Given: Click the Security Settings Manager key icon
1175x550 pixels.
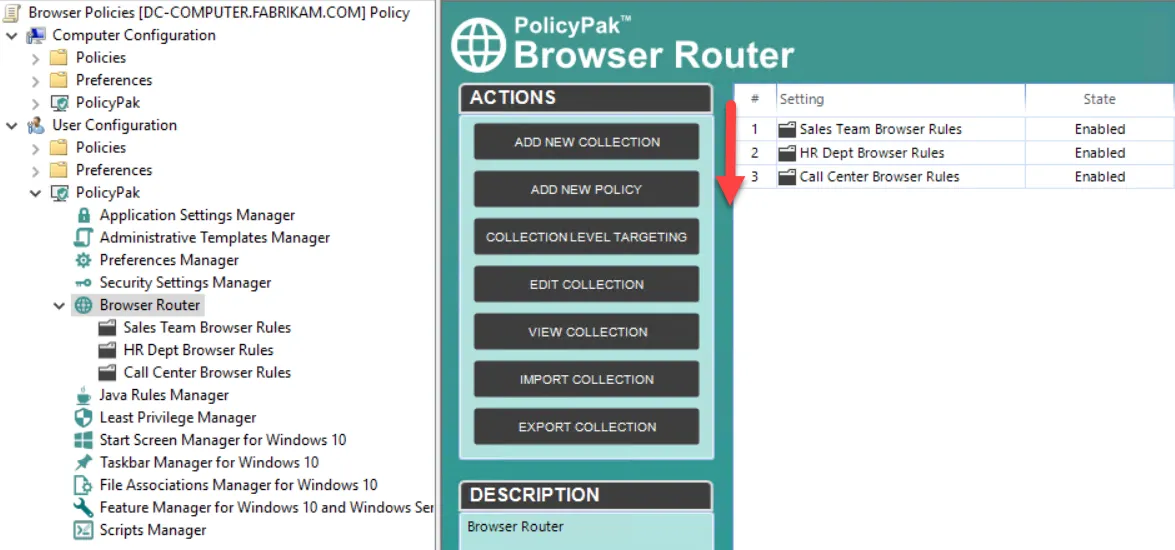Looking at the screenshot, I should point(83,282).
